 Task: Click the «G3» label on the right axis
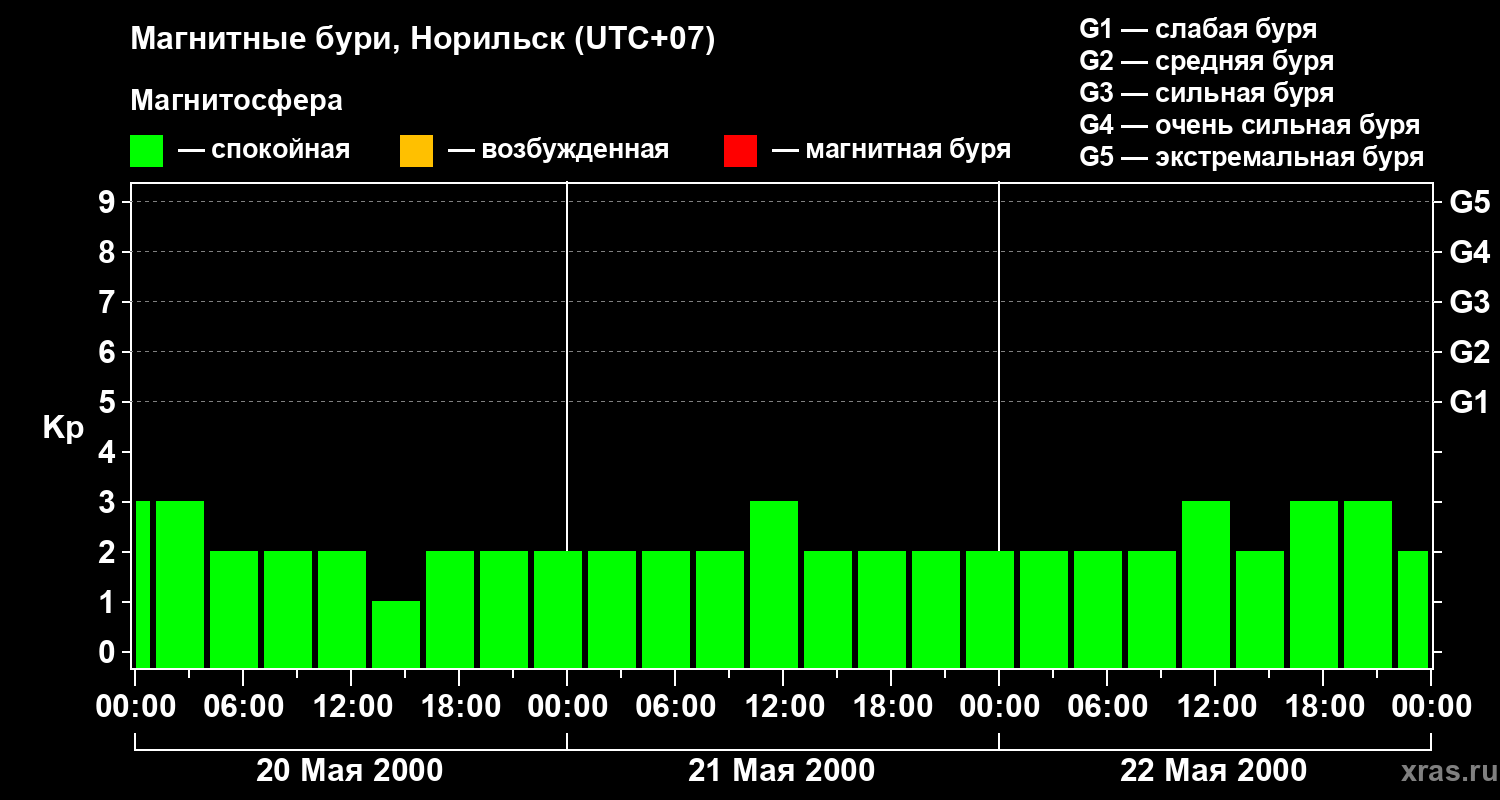(x=1469, y=302)
